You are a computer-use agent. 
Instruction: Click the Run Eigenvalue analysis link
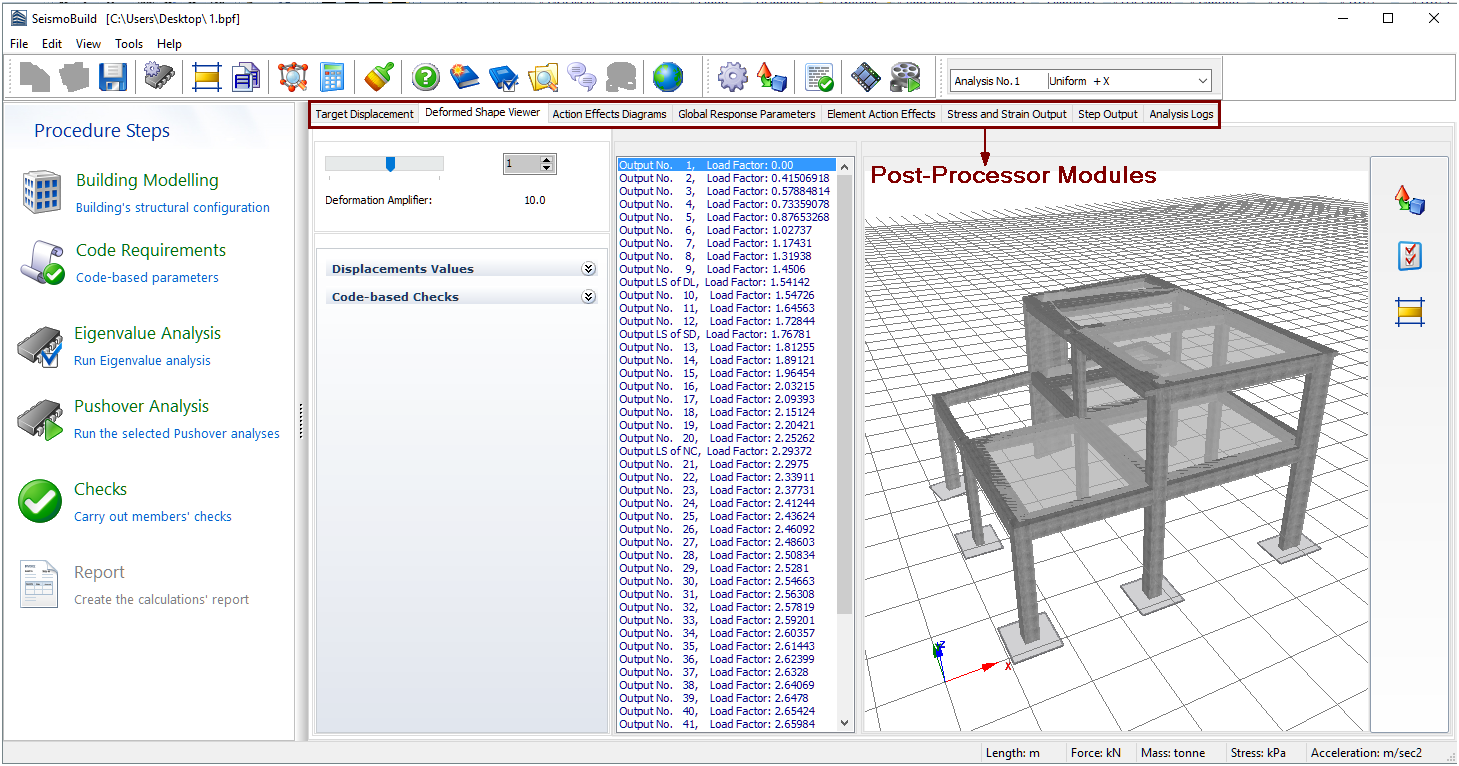click(x=142, y=361)
